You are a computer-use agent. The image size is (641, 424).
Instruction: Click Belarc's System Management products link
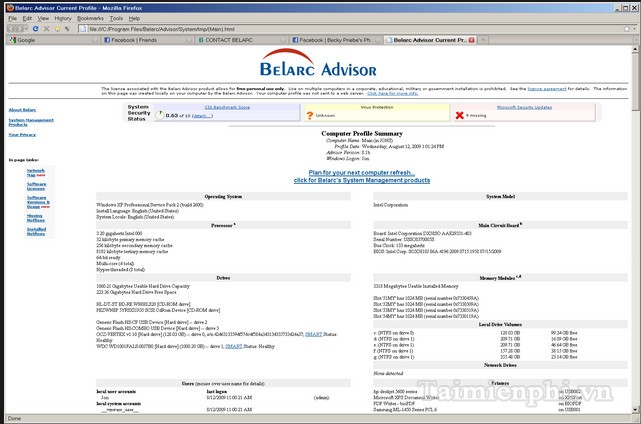362,180
